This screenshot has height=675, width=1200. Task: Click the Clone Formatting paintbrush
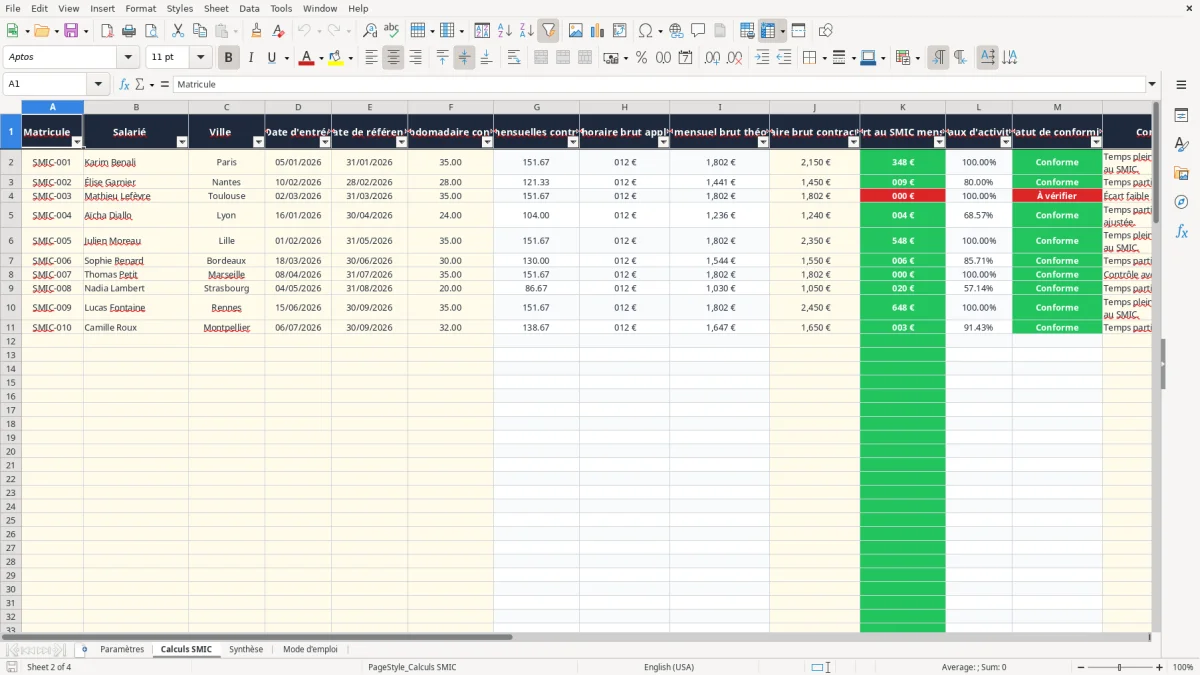point(256,31)
